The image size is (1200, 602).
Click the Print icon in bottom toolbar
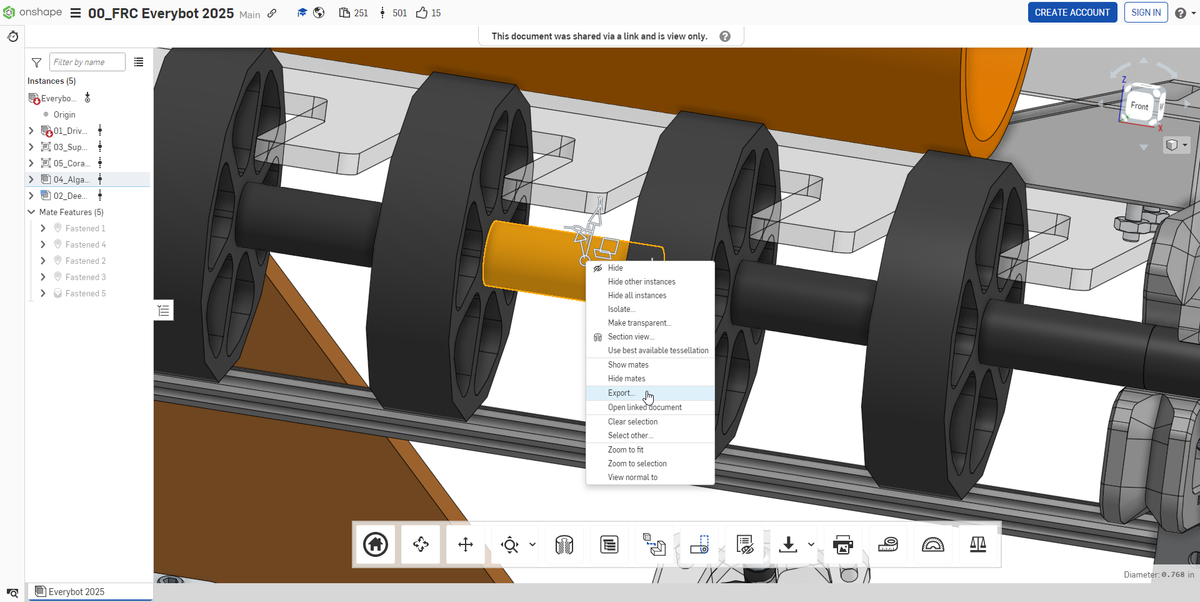843,545
